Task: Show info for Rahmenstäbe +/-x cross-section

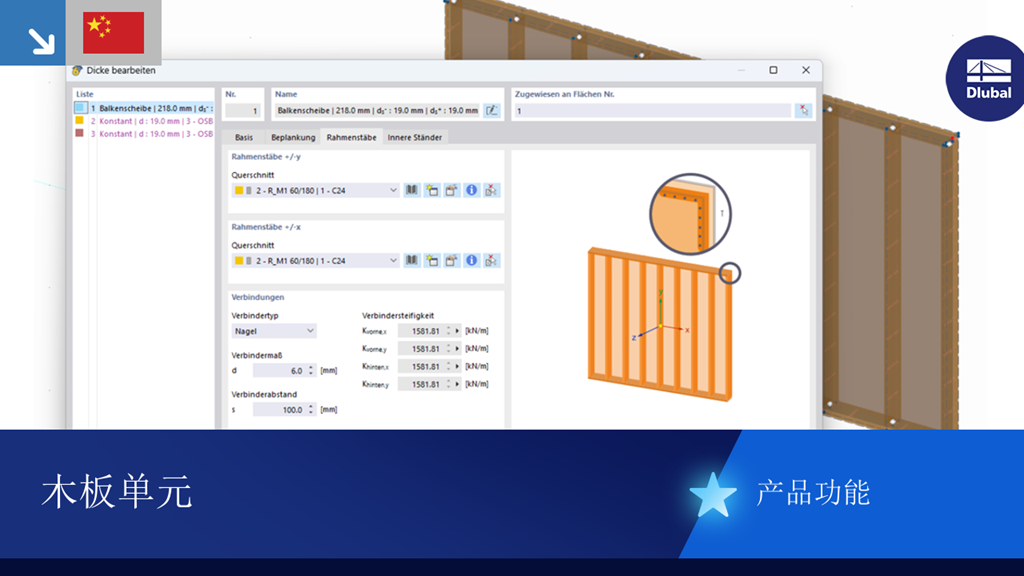Action: point(471,261)
